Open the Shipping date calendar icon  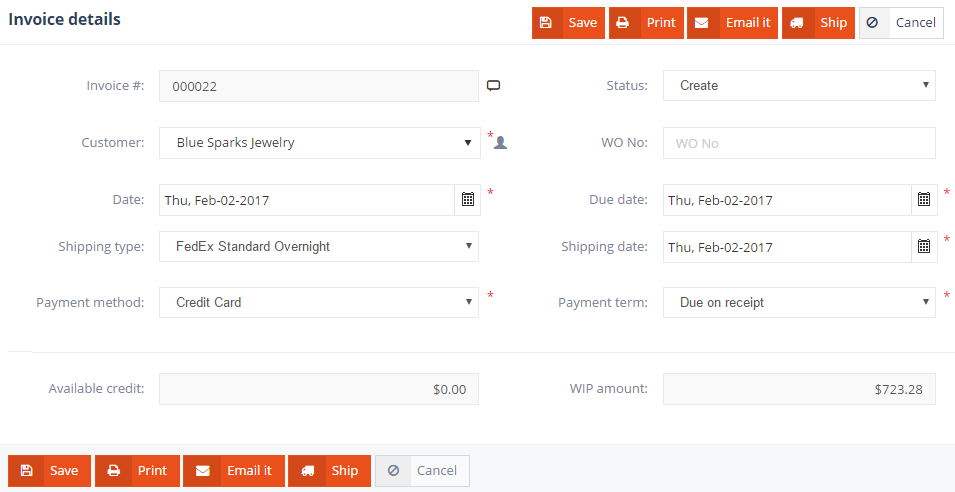click(924, 247)
